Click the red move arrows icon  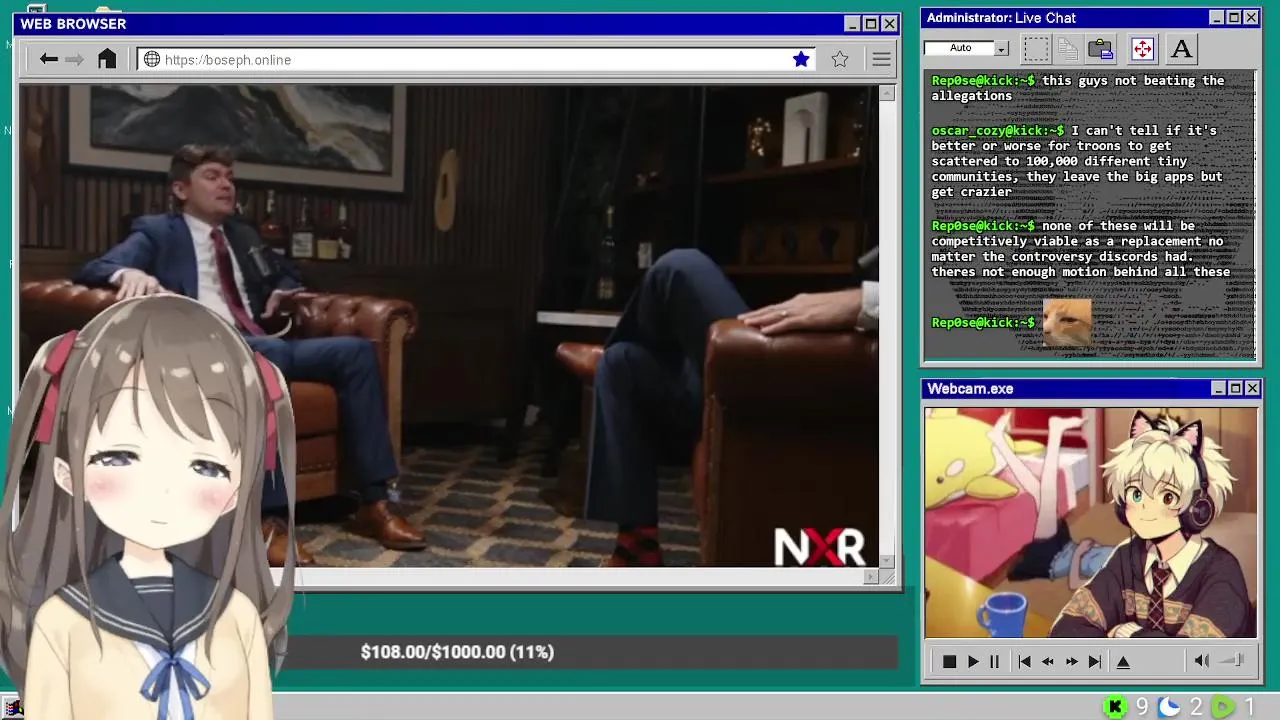coord(1142,48)
